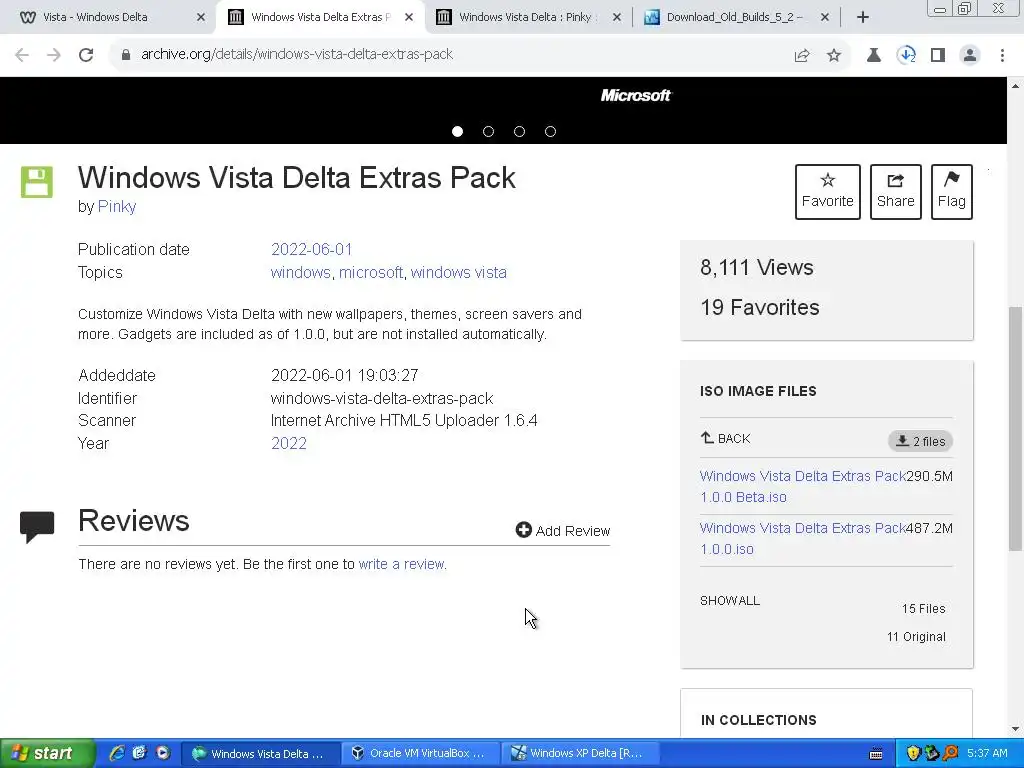
Task: Favorite this item with star button
Action: pyautogui.click(x=827, y=192)
